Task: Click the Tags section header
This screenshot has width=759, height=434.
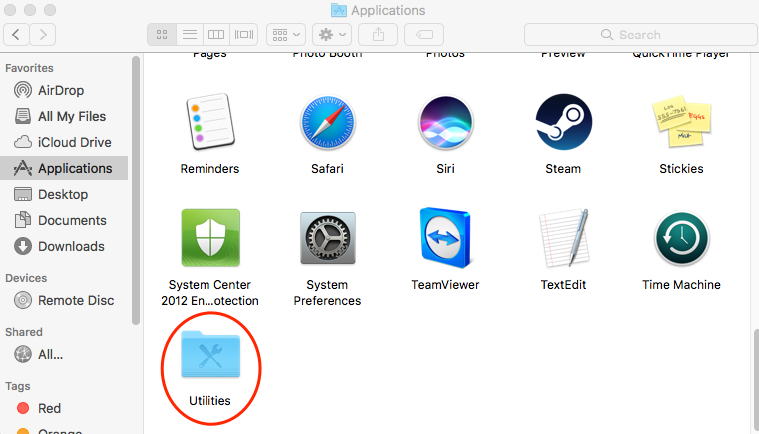Action: tap(18, 386)
